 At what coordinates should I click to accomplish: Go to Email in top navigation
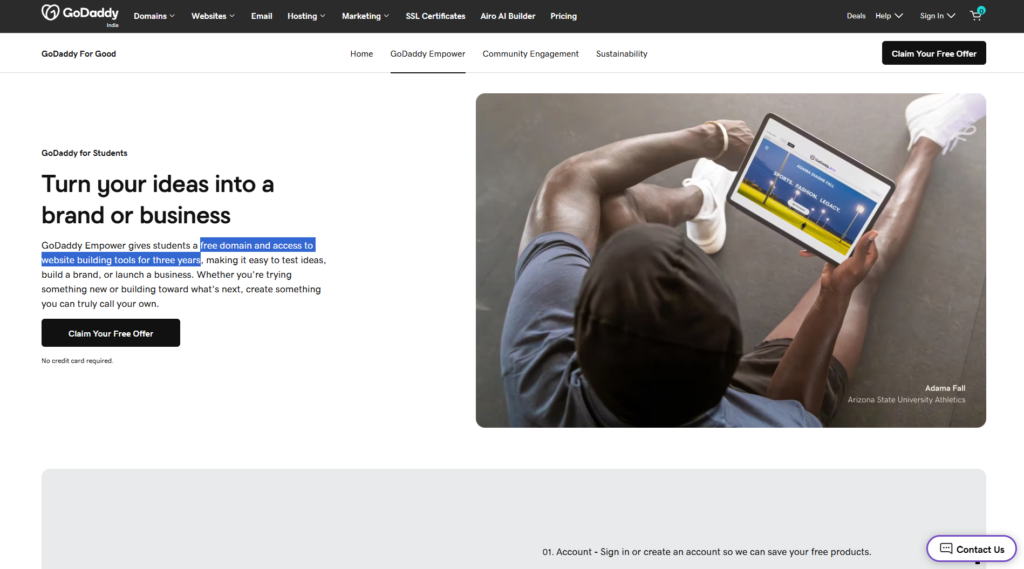tap(261, 16)
